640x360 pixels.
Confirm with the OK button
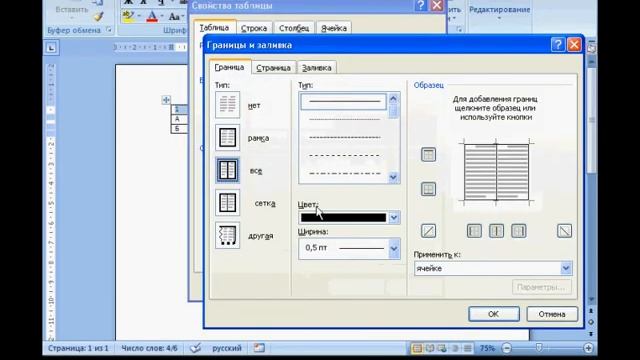tap(493, 314)
